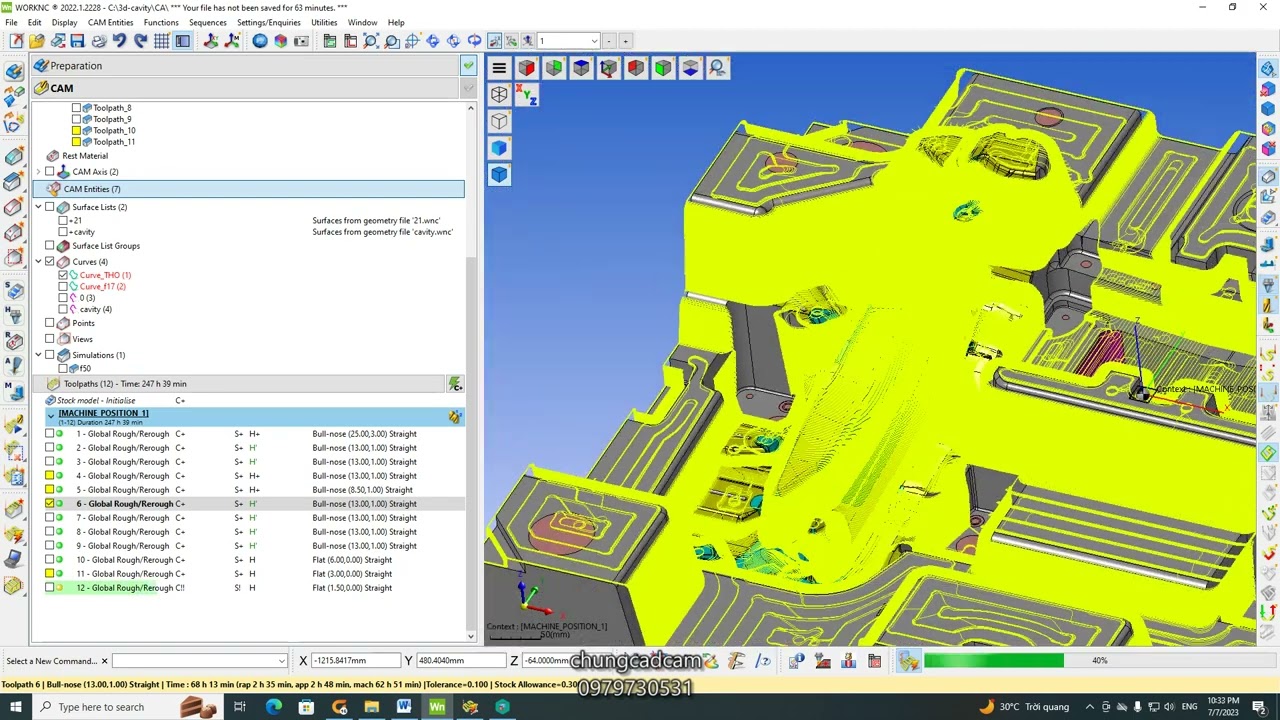The image size is (1280, 720).
Task: Collapse the MACHINE_POSITION_1 group arrow
Action: click(x=51, y=414)
